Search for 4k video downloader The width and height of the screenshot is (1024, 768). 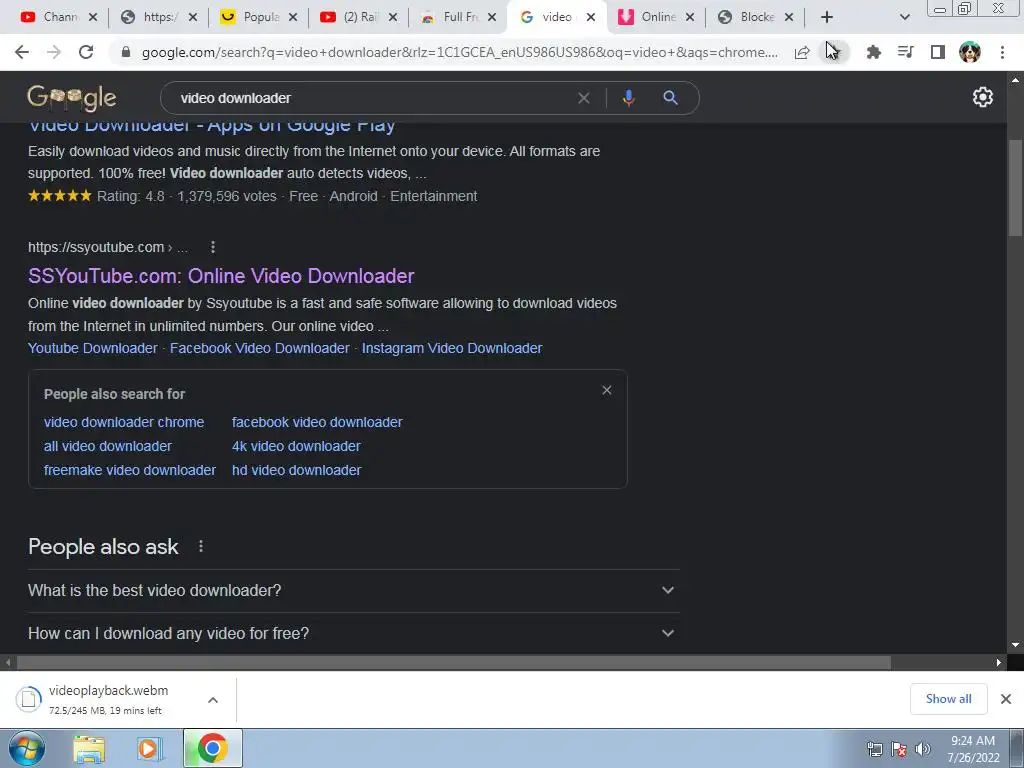296,446
